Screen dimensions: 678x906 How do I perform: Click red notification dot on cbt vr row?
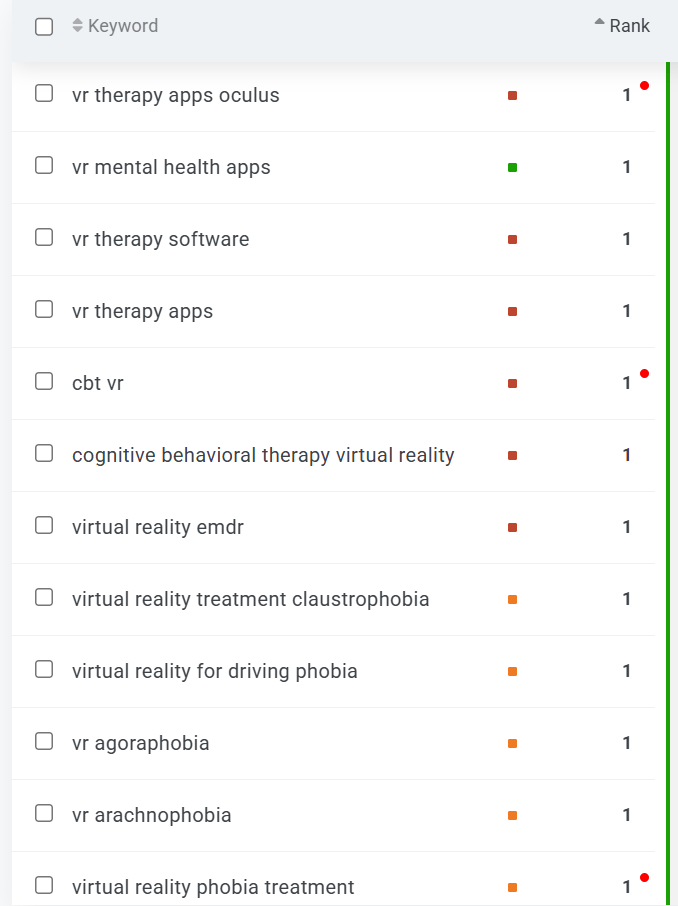pyautogui.click(x=644, y=374)
